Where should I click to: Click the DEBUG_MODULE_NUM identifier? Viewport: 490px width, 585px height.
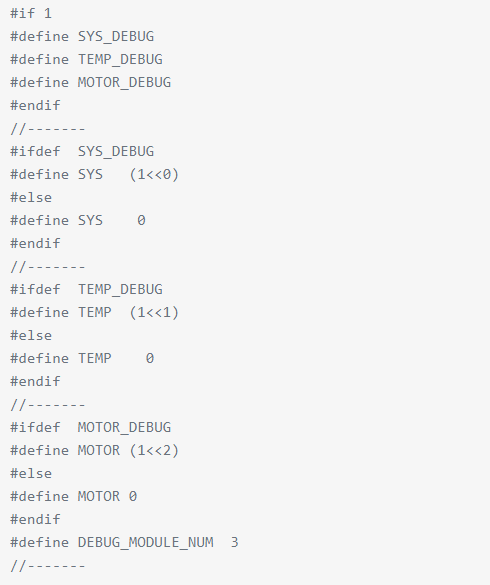tap(146, 543)
